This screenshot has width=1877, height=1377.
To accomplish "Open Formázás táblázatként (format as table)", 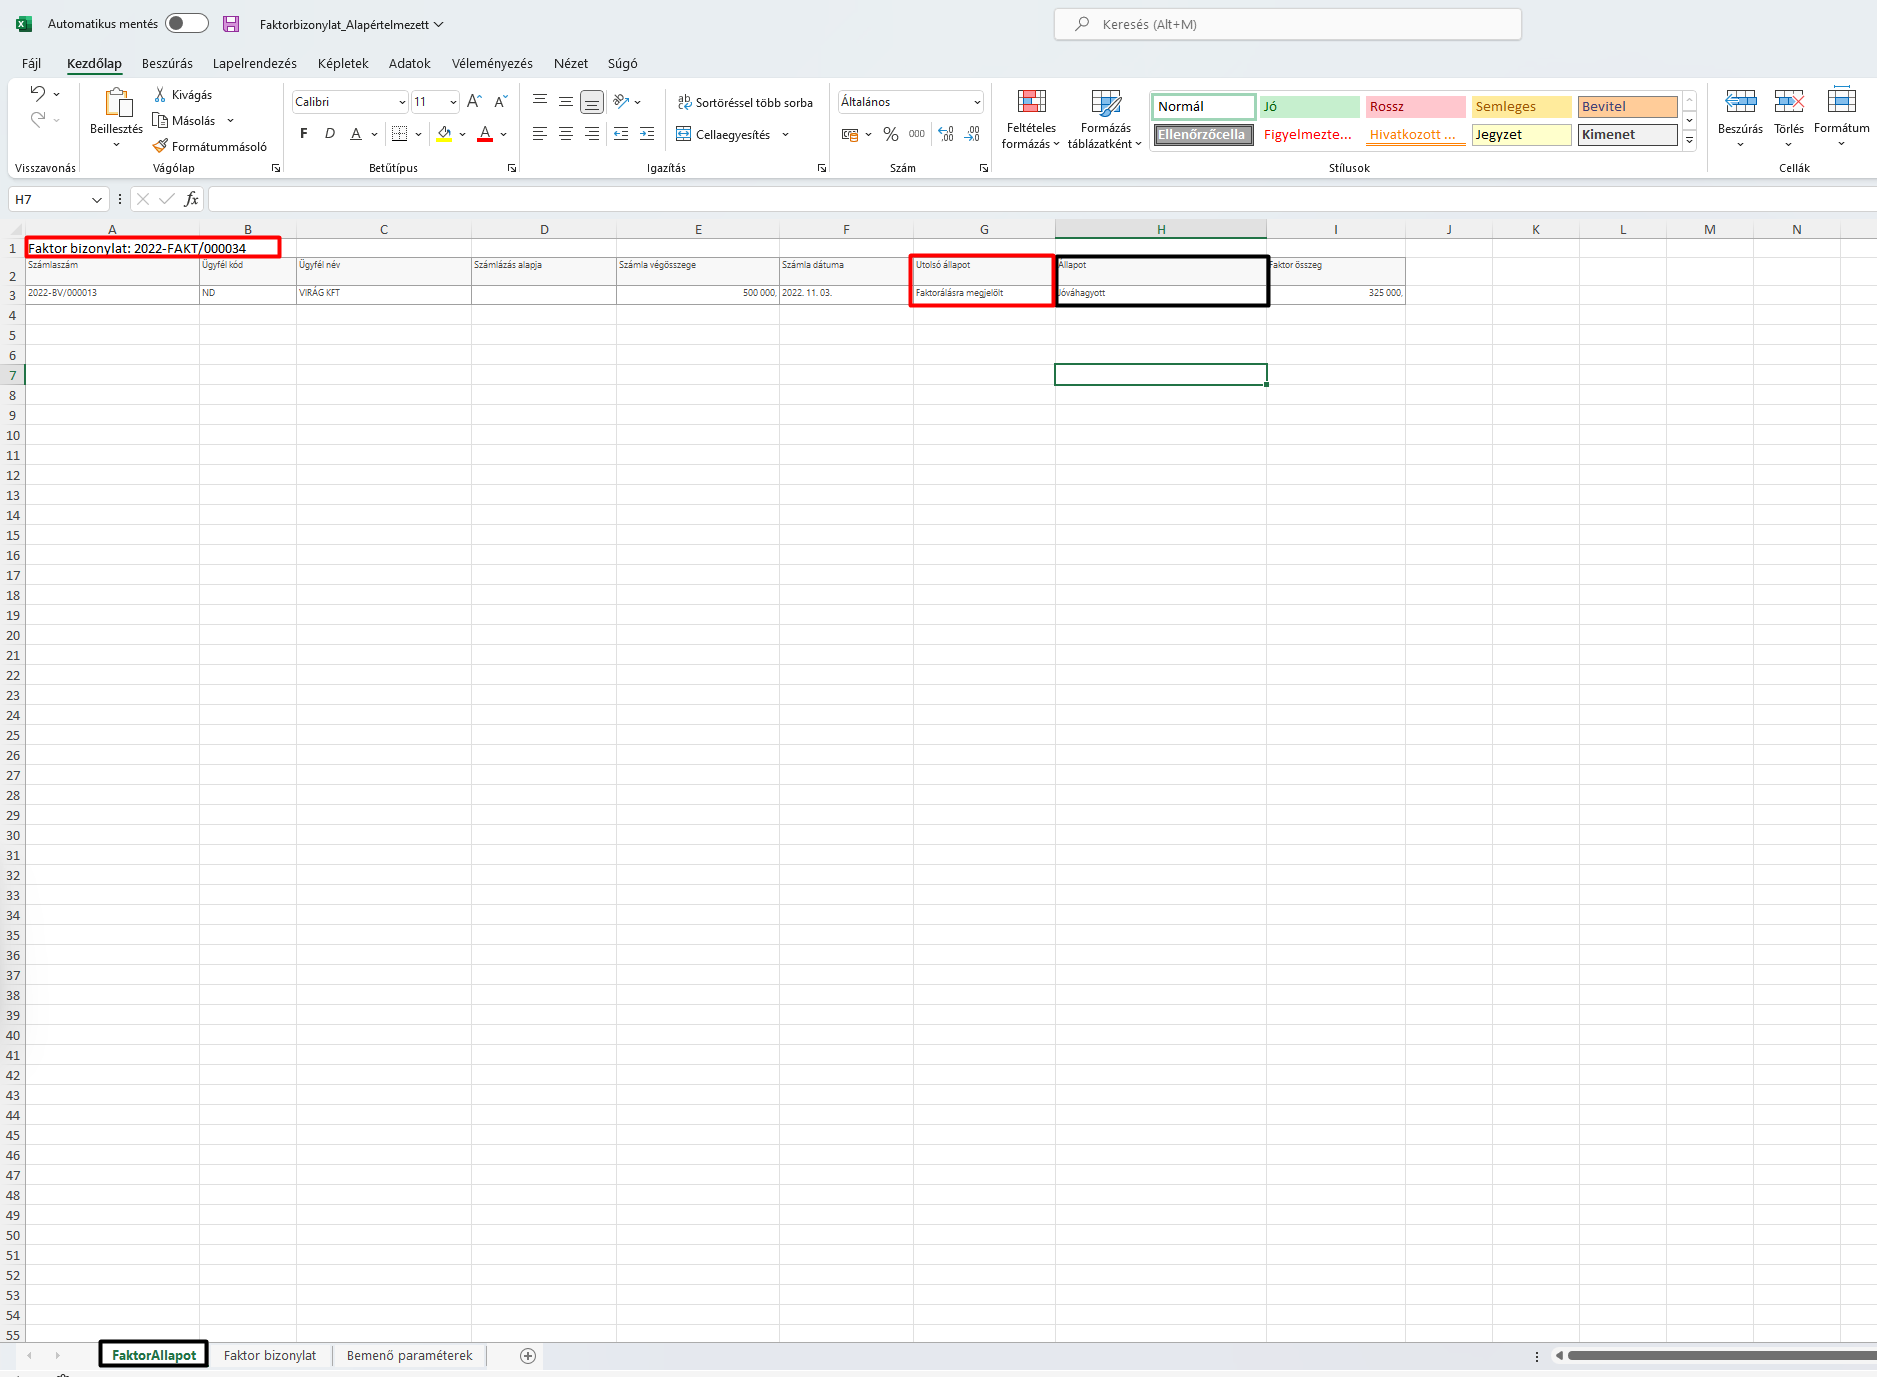I will (x=1106, y=118).
